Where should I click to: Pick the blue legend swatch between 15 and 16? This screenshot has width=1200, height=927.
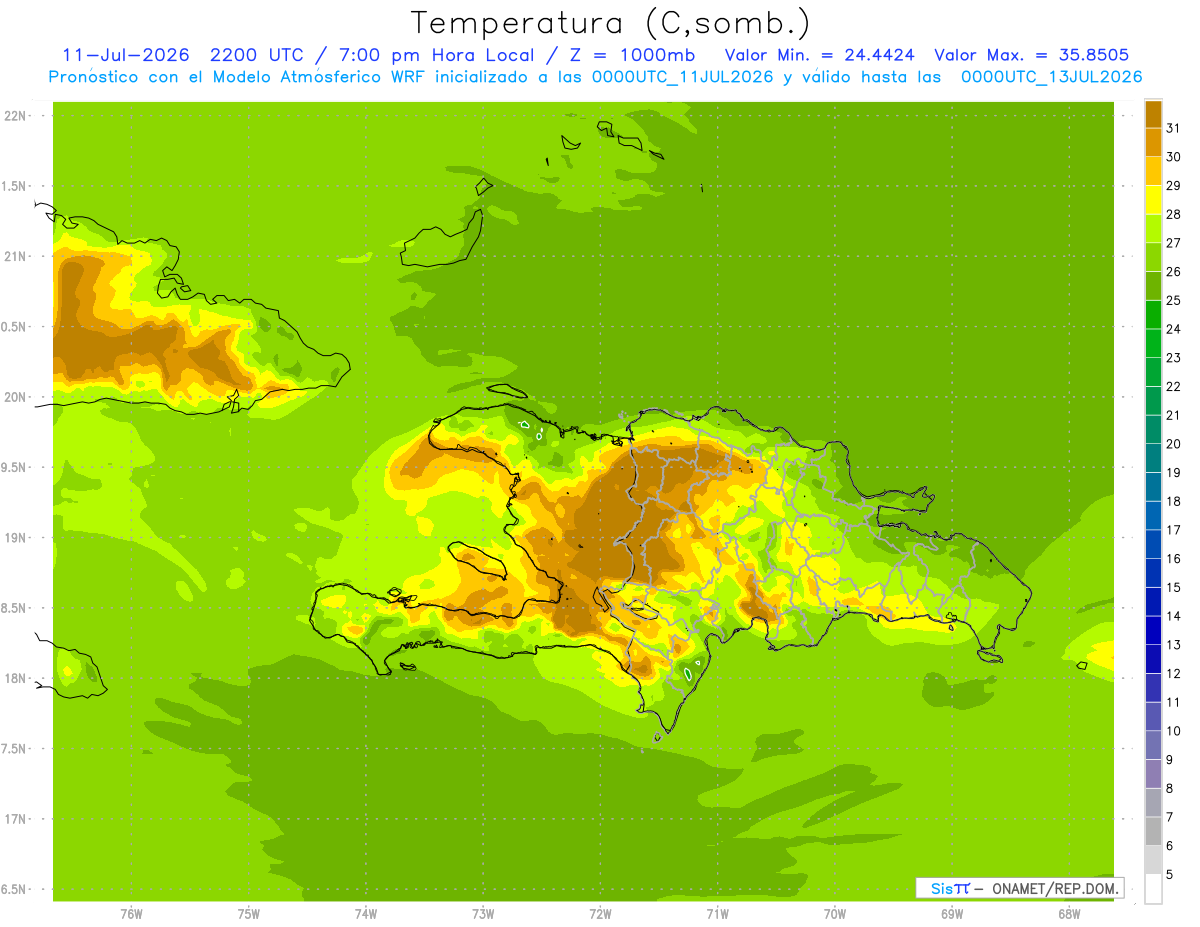(x=1153, y=573)
